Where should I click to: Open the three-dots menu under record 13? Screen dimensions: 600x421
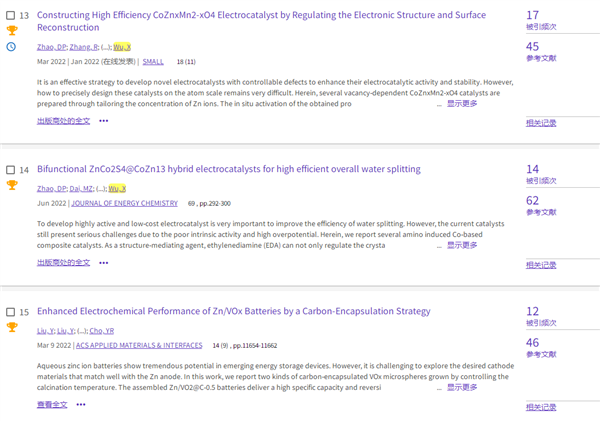point(104,120)
